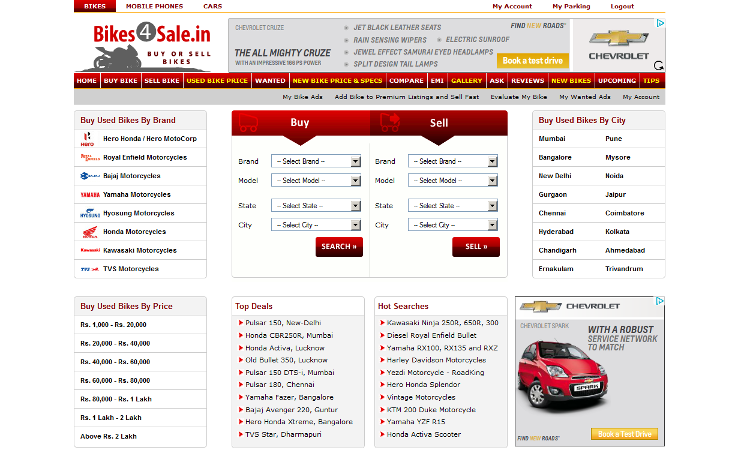Open top deal Honda CBR250R, Mumbai
The image size is (750, 450).
coord(289,335)
